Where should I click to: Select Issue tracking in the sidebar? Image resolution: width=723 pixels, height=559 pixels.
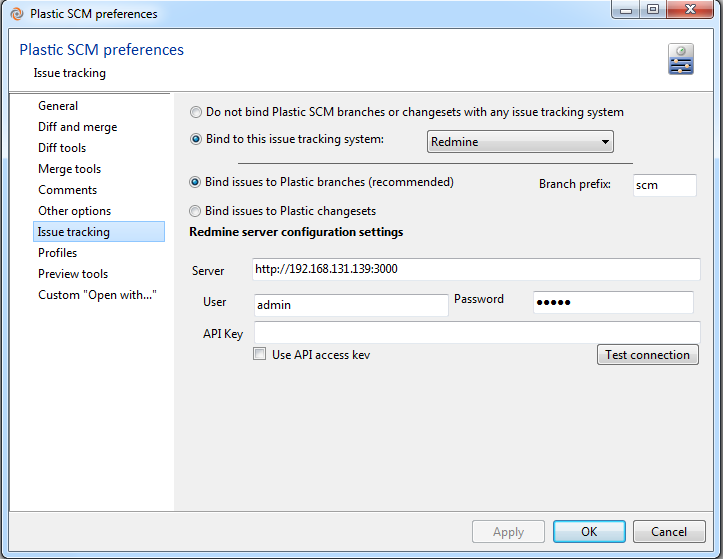click(x=99, y=232)
